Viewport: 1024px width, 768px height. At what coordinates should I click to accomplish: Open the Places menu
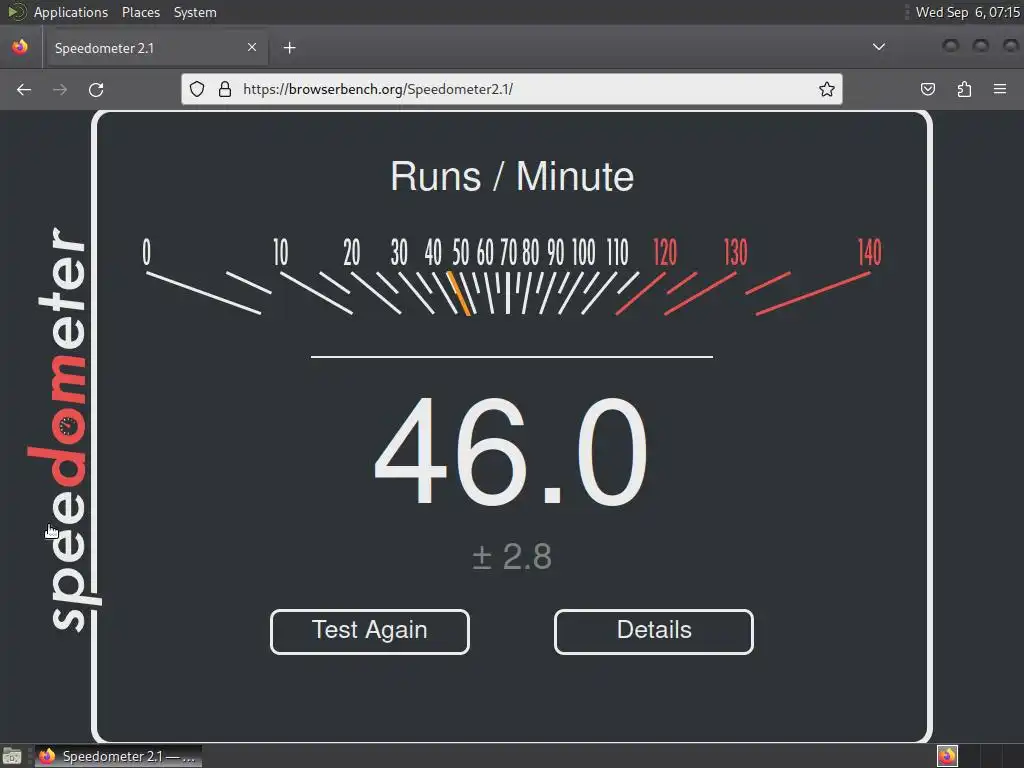pos(140,12)
